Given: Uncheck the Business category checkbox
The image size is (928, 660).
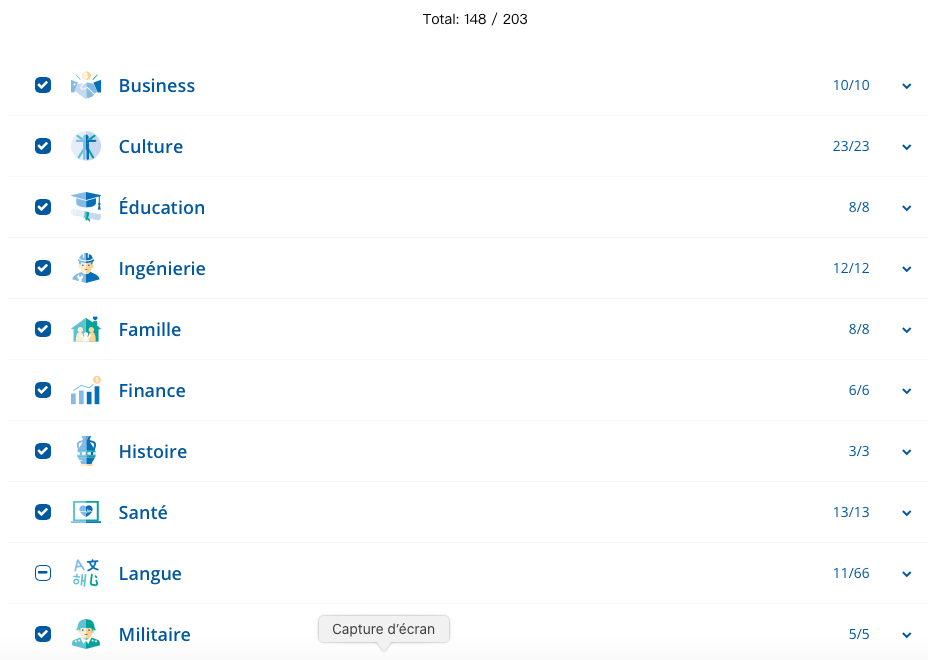Looking at the screenshot, I should (43, 86).
